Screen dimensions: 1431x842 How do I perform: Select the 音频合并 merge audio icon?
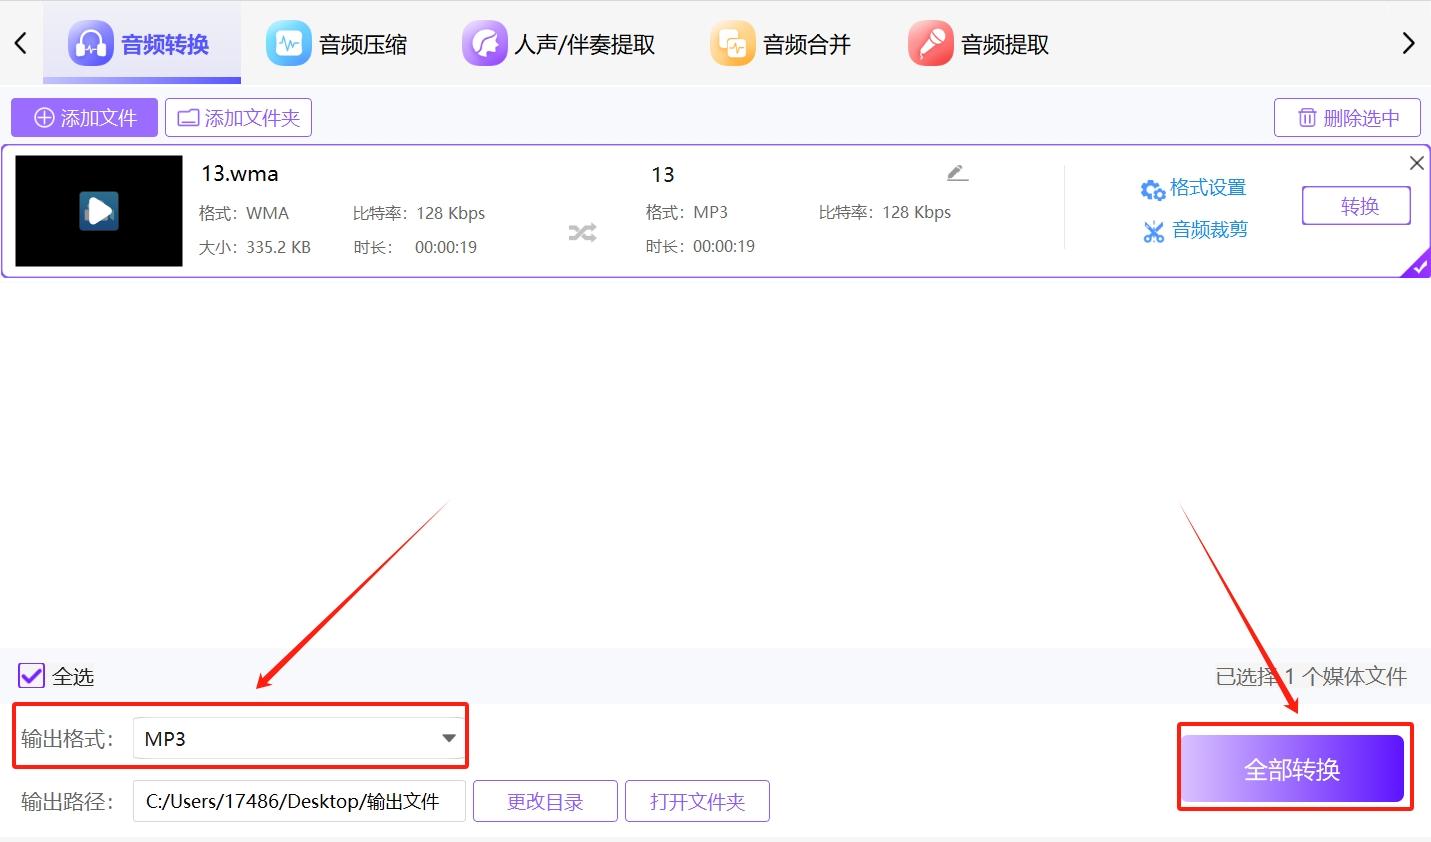(x=732, y=42)
